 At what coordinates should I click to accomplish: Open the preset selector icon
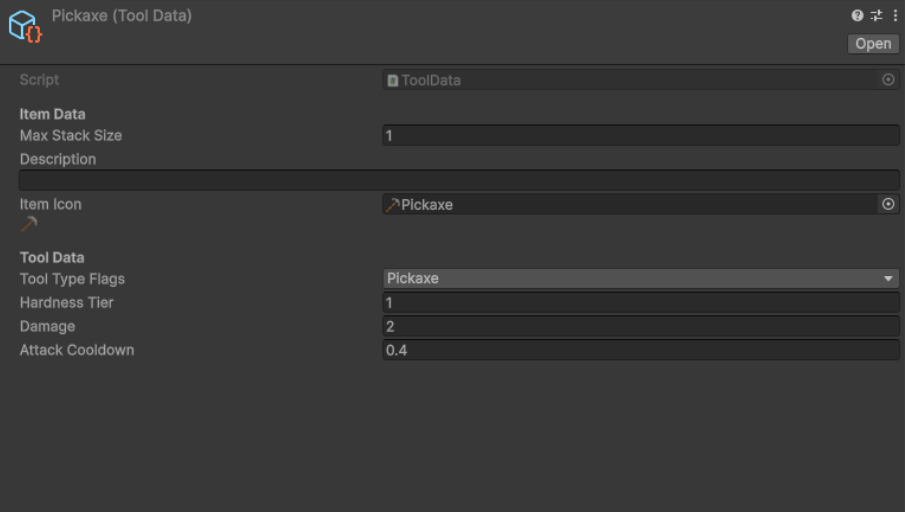pos(876,15)
